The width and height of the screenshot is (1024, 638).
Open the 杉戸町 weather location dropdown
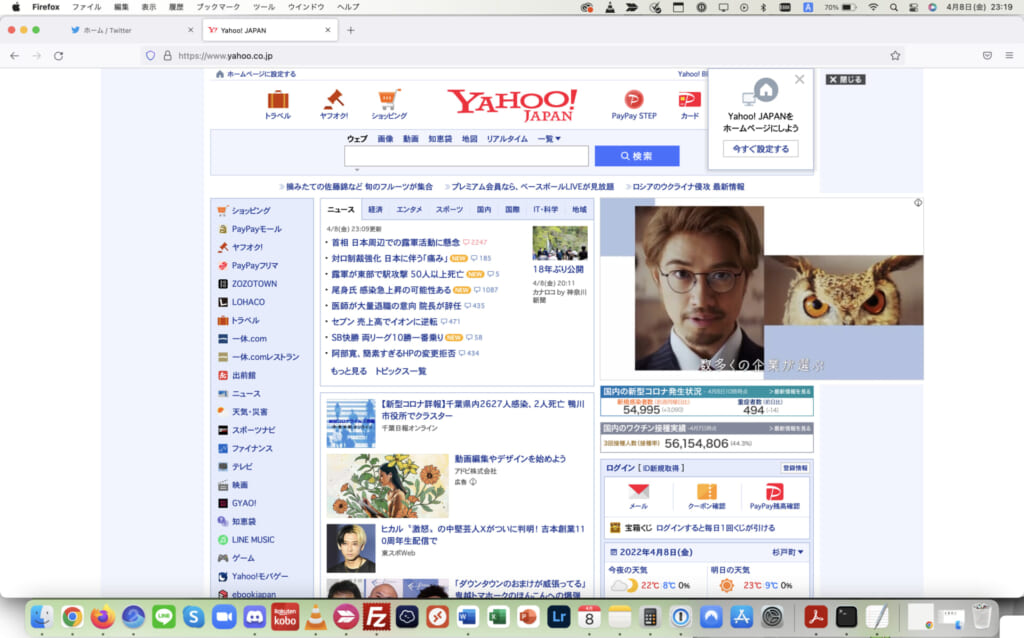[786, 552]
